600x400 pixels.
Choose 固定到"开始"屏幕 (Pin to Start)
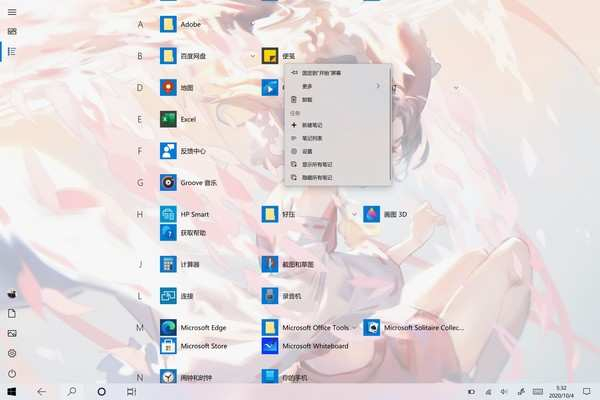click(x=338, y=73)
